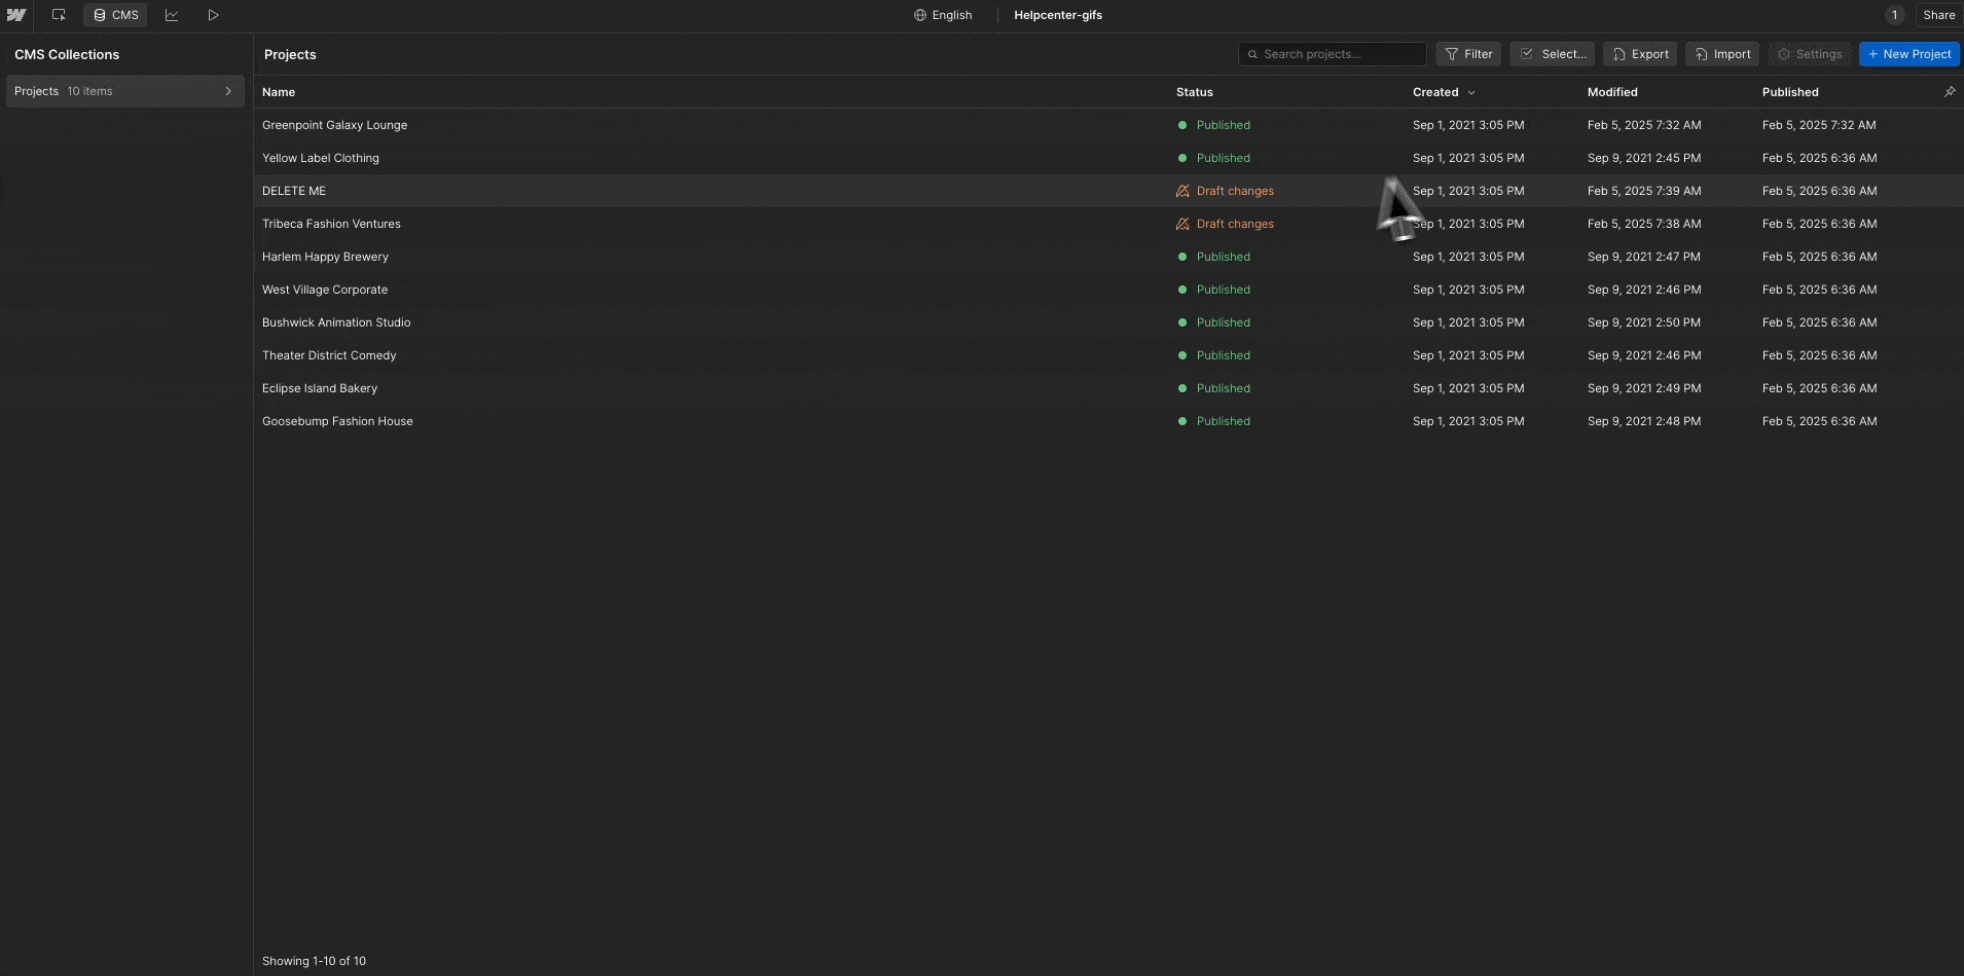This screenshot has height=976, width=1964.
Task: Open Harlem Happy Brewery item
Action: coord(325,257)
